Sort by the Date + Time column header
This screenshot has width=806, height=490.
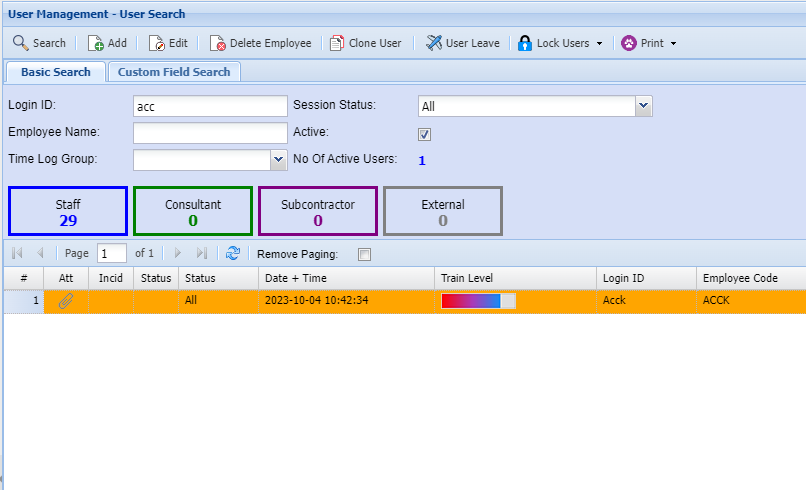[x=346, y=278]
